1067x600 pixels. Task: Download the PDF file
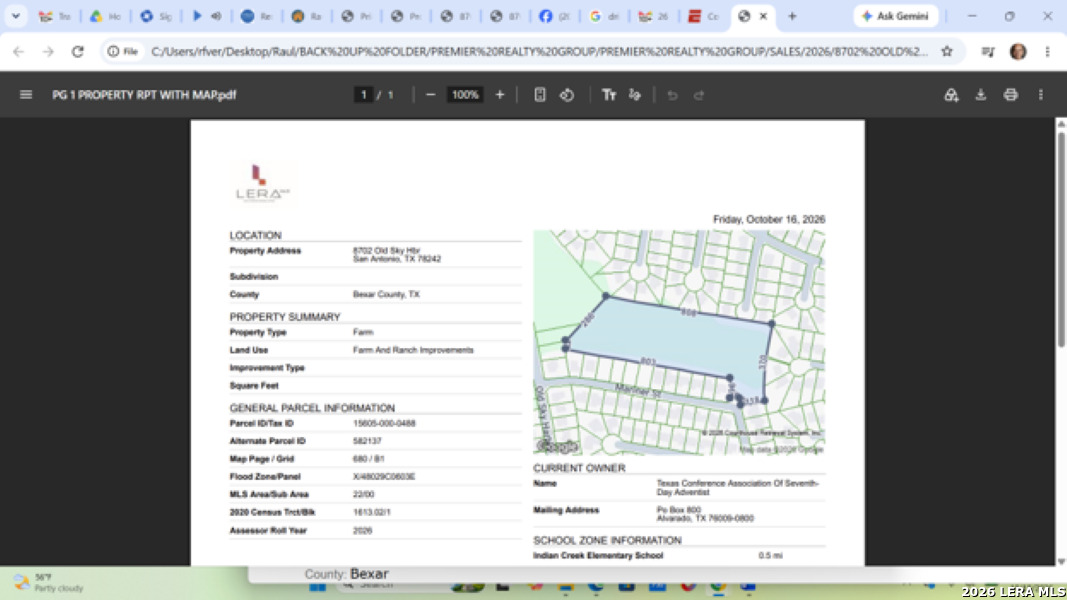[x=981, y=95]
